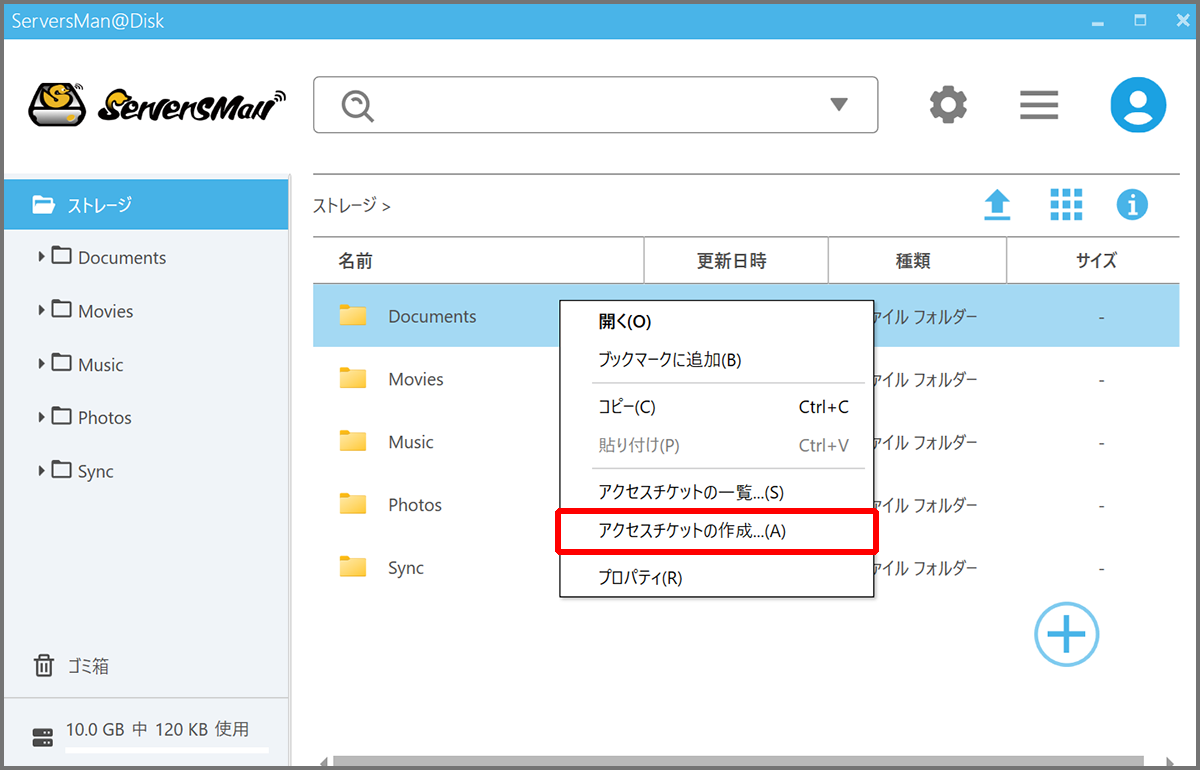Sort by 種類 column header
The width and height of the screenshot is (1200, 770).
click(x=917, y=261)
